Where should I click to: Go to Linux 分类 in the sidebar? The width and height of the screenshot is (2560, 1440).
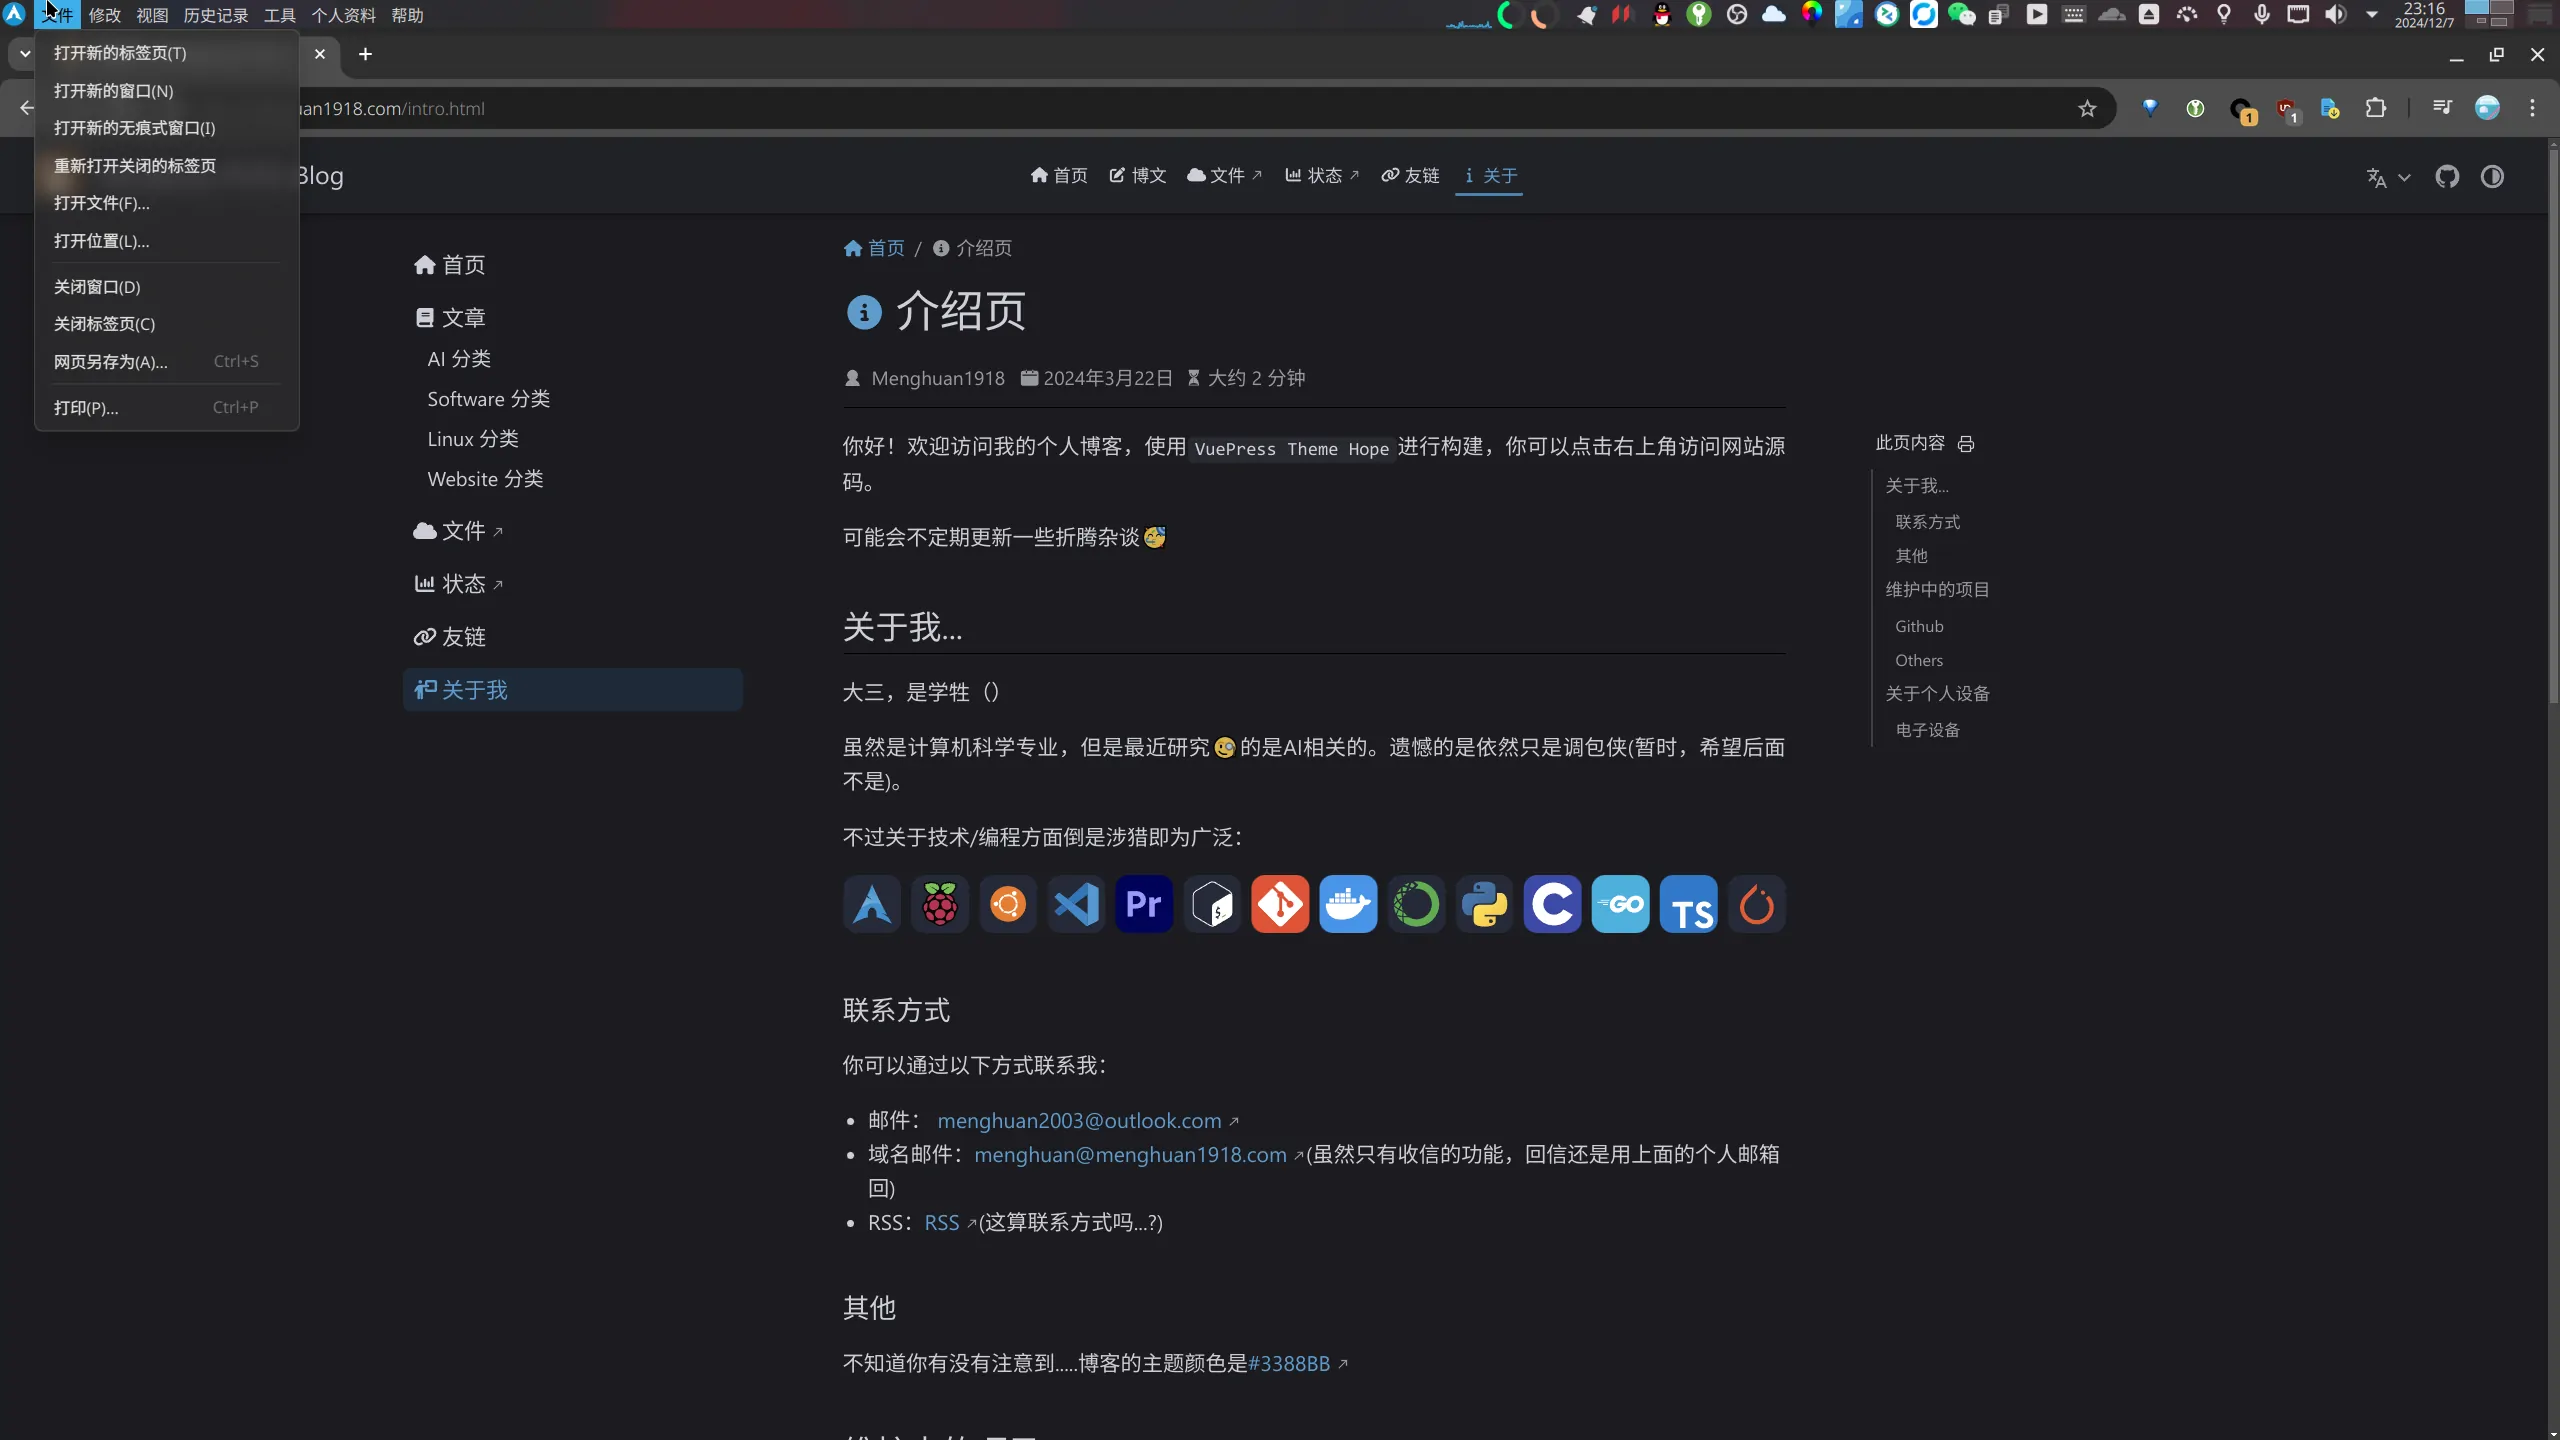pyautogui.click(x=472, y=439)
